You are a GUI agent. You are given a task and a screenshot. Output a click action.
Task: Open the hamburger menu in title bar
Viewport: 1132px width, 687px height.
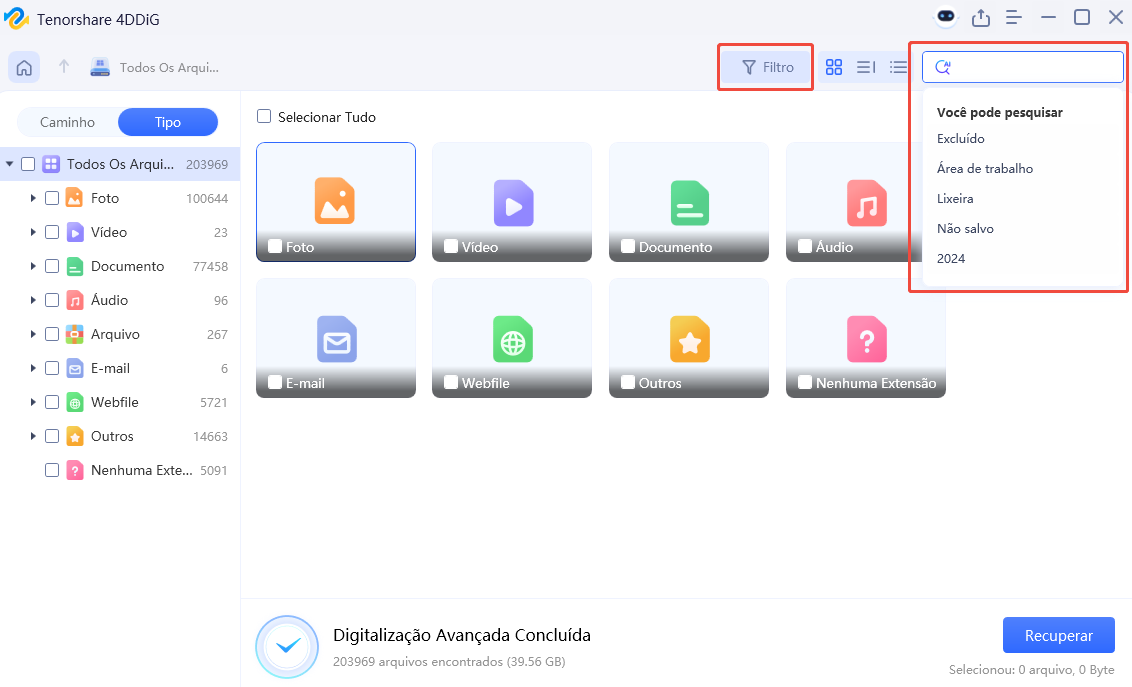point(1014,17)
